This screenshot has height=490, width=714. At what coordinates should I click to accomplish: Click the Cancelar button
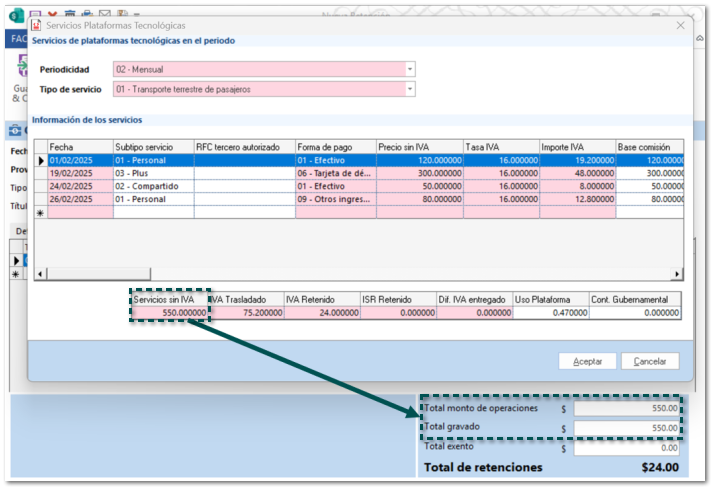650,361
